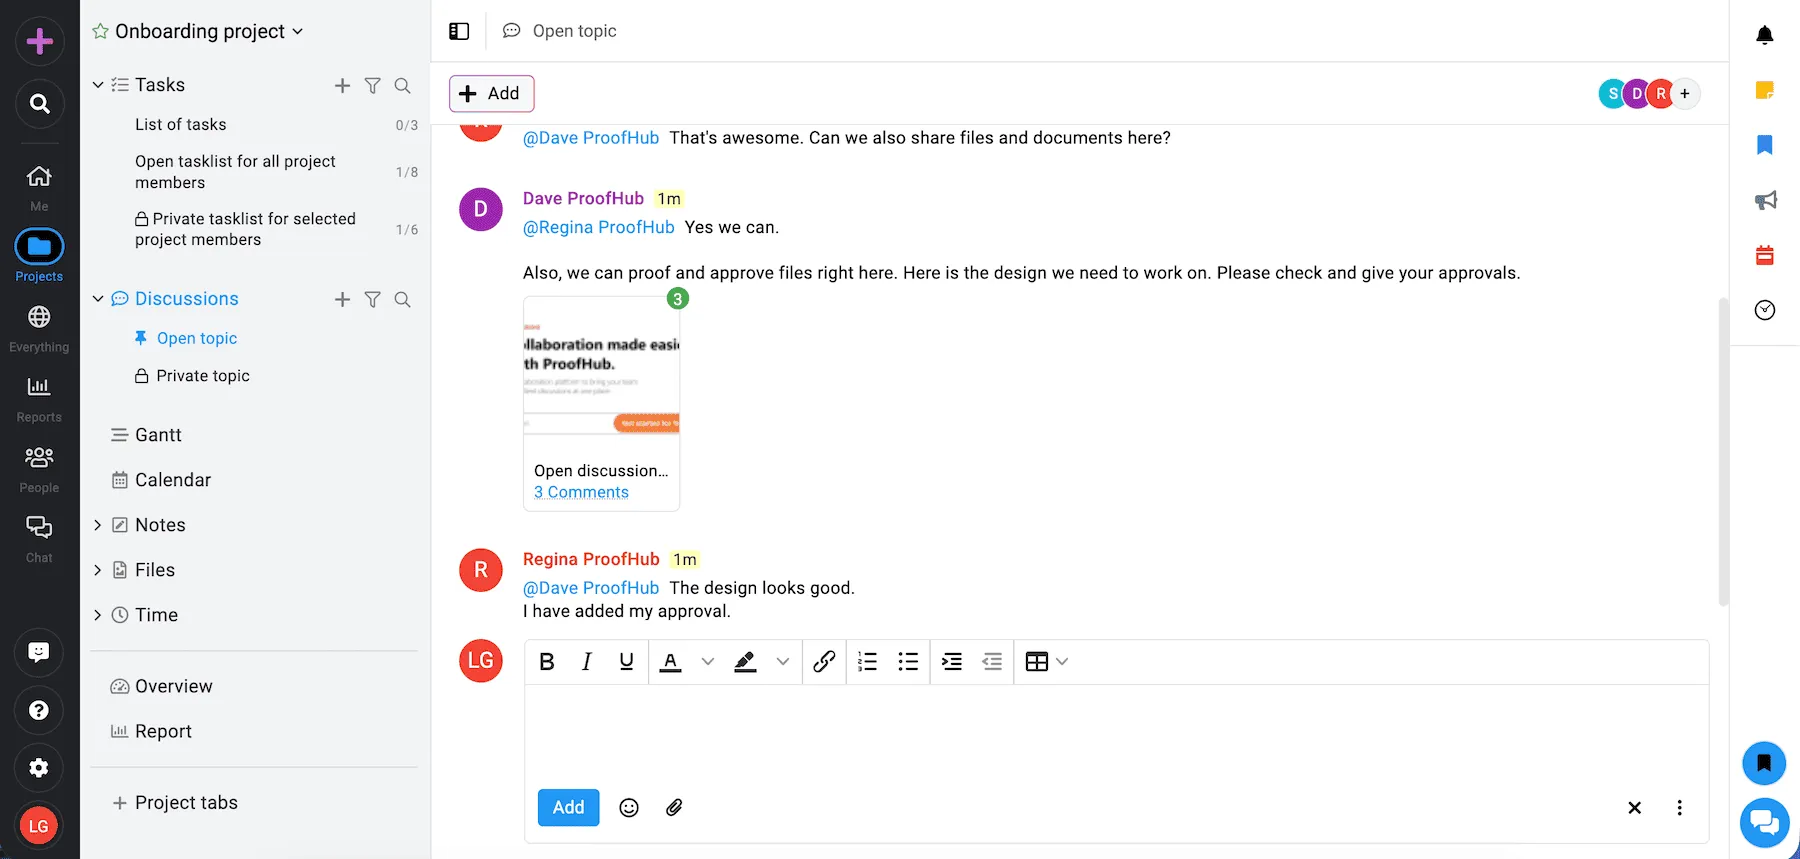Image resolution: width=1800 pixels, height=859 pixels.
Task: Open the List of tasks tasklist
Action: click(181, 124)
